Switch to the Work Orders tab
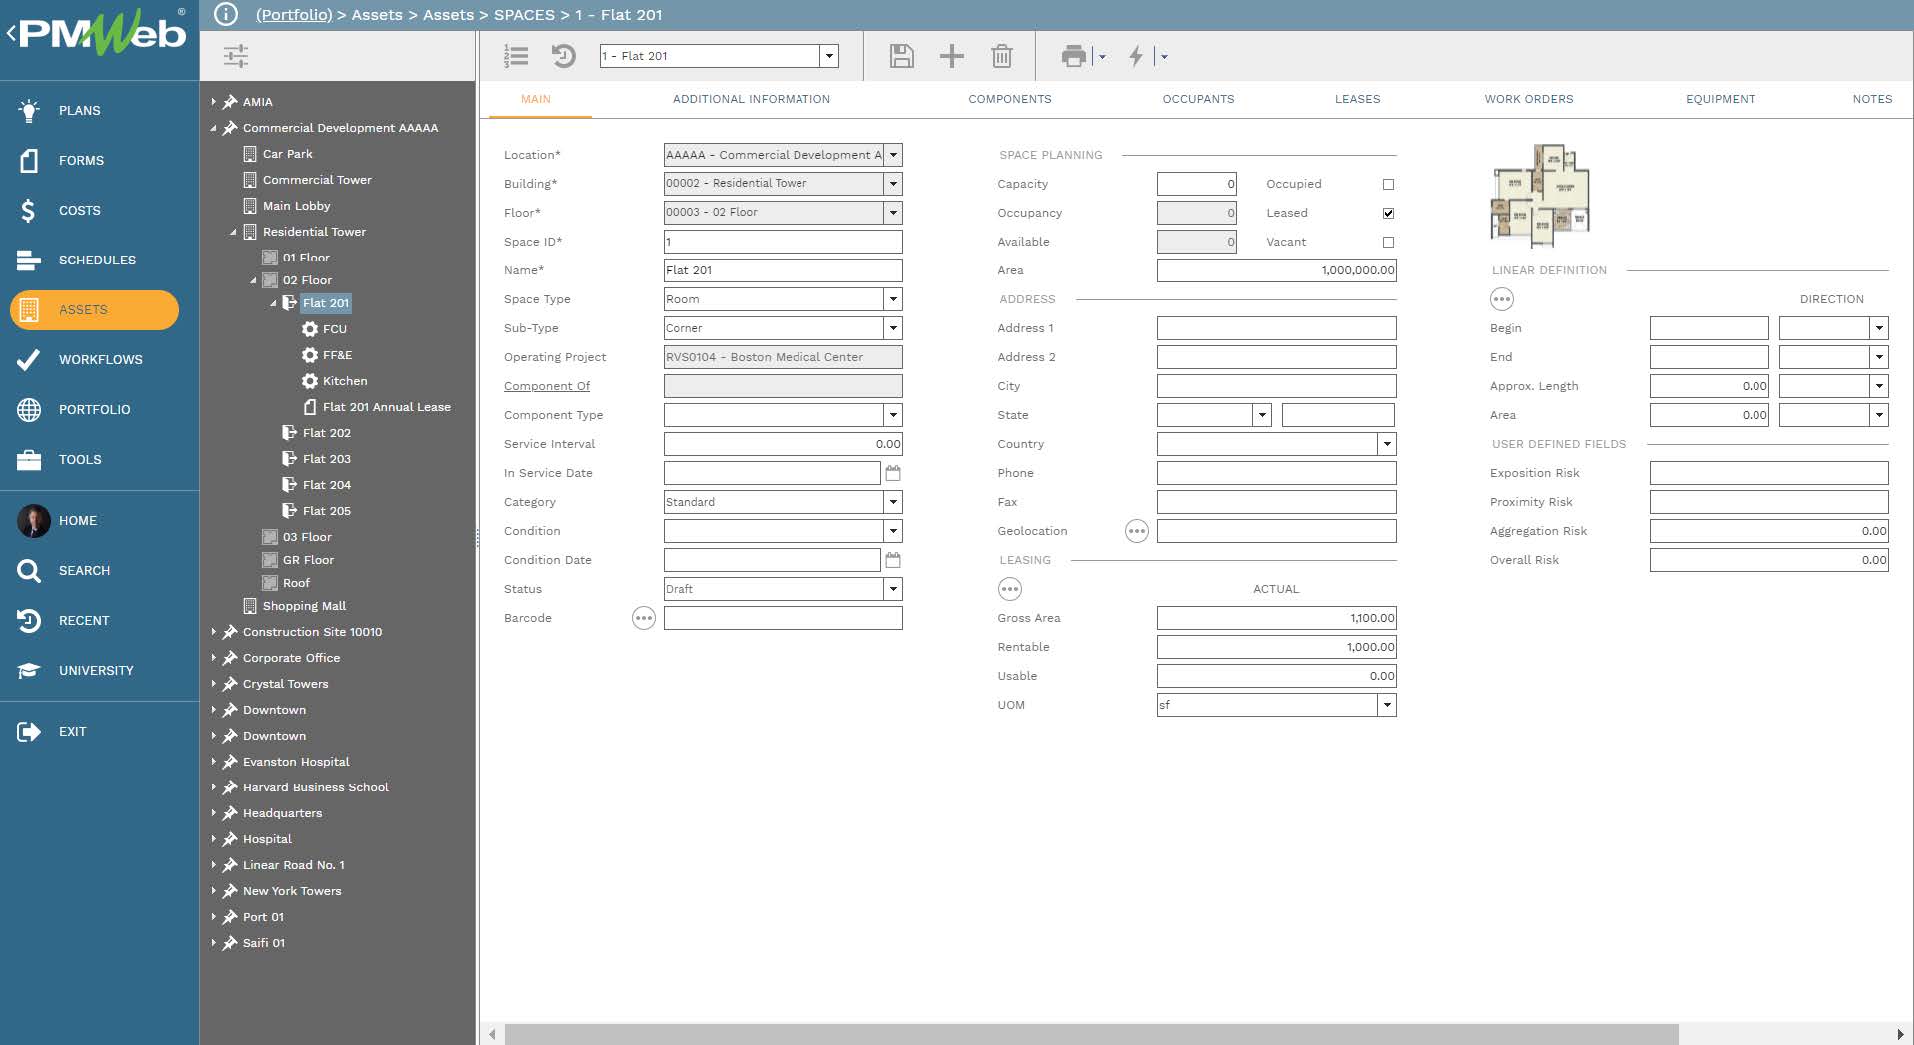Viewport: 1914px width, 1045px height. (x=1528, y=99)
